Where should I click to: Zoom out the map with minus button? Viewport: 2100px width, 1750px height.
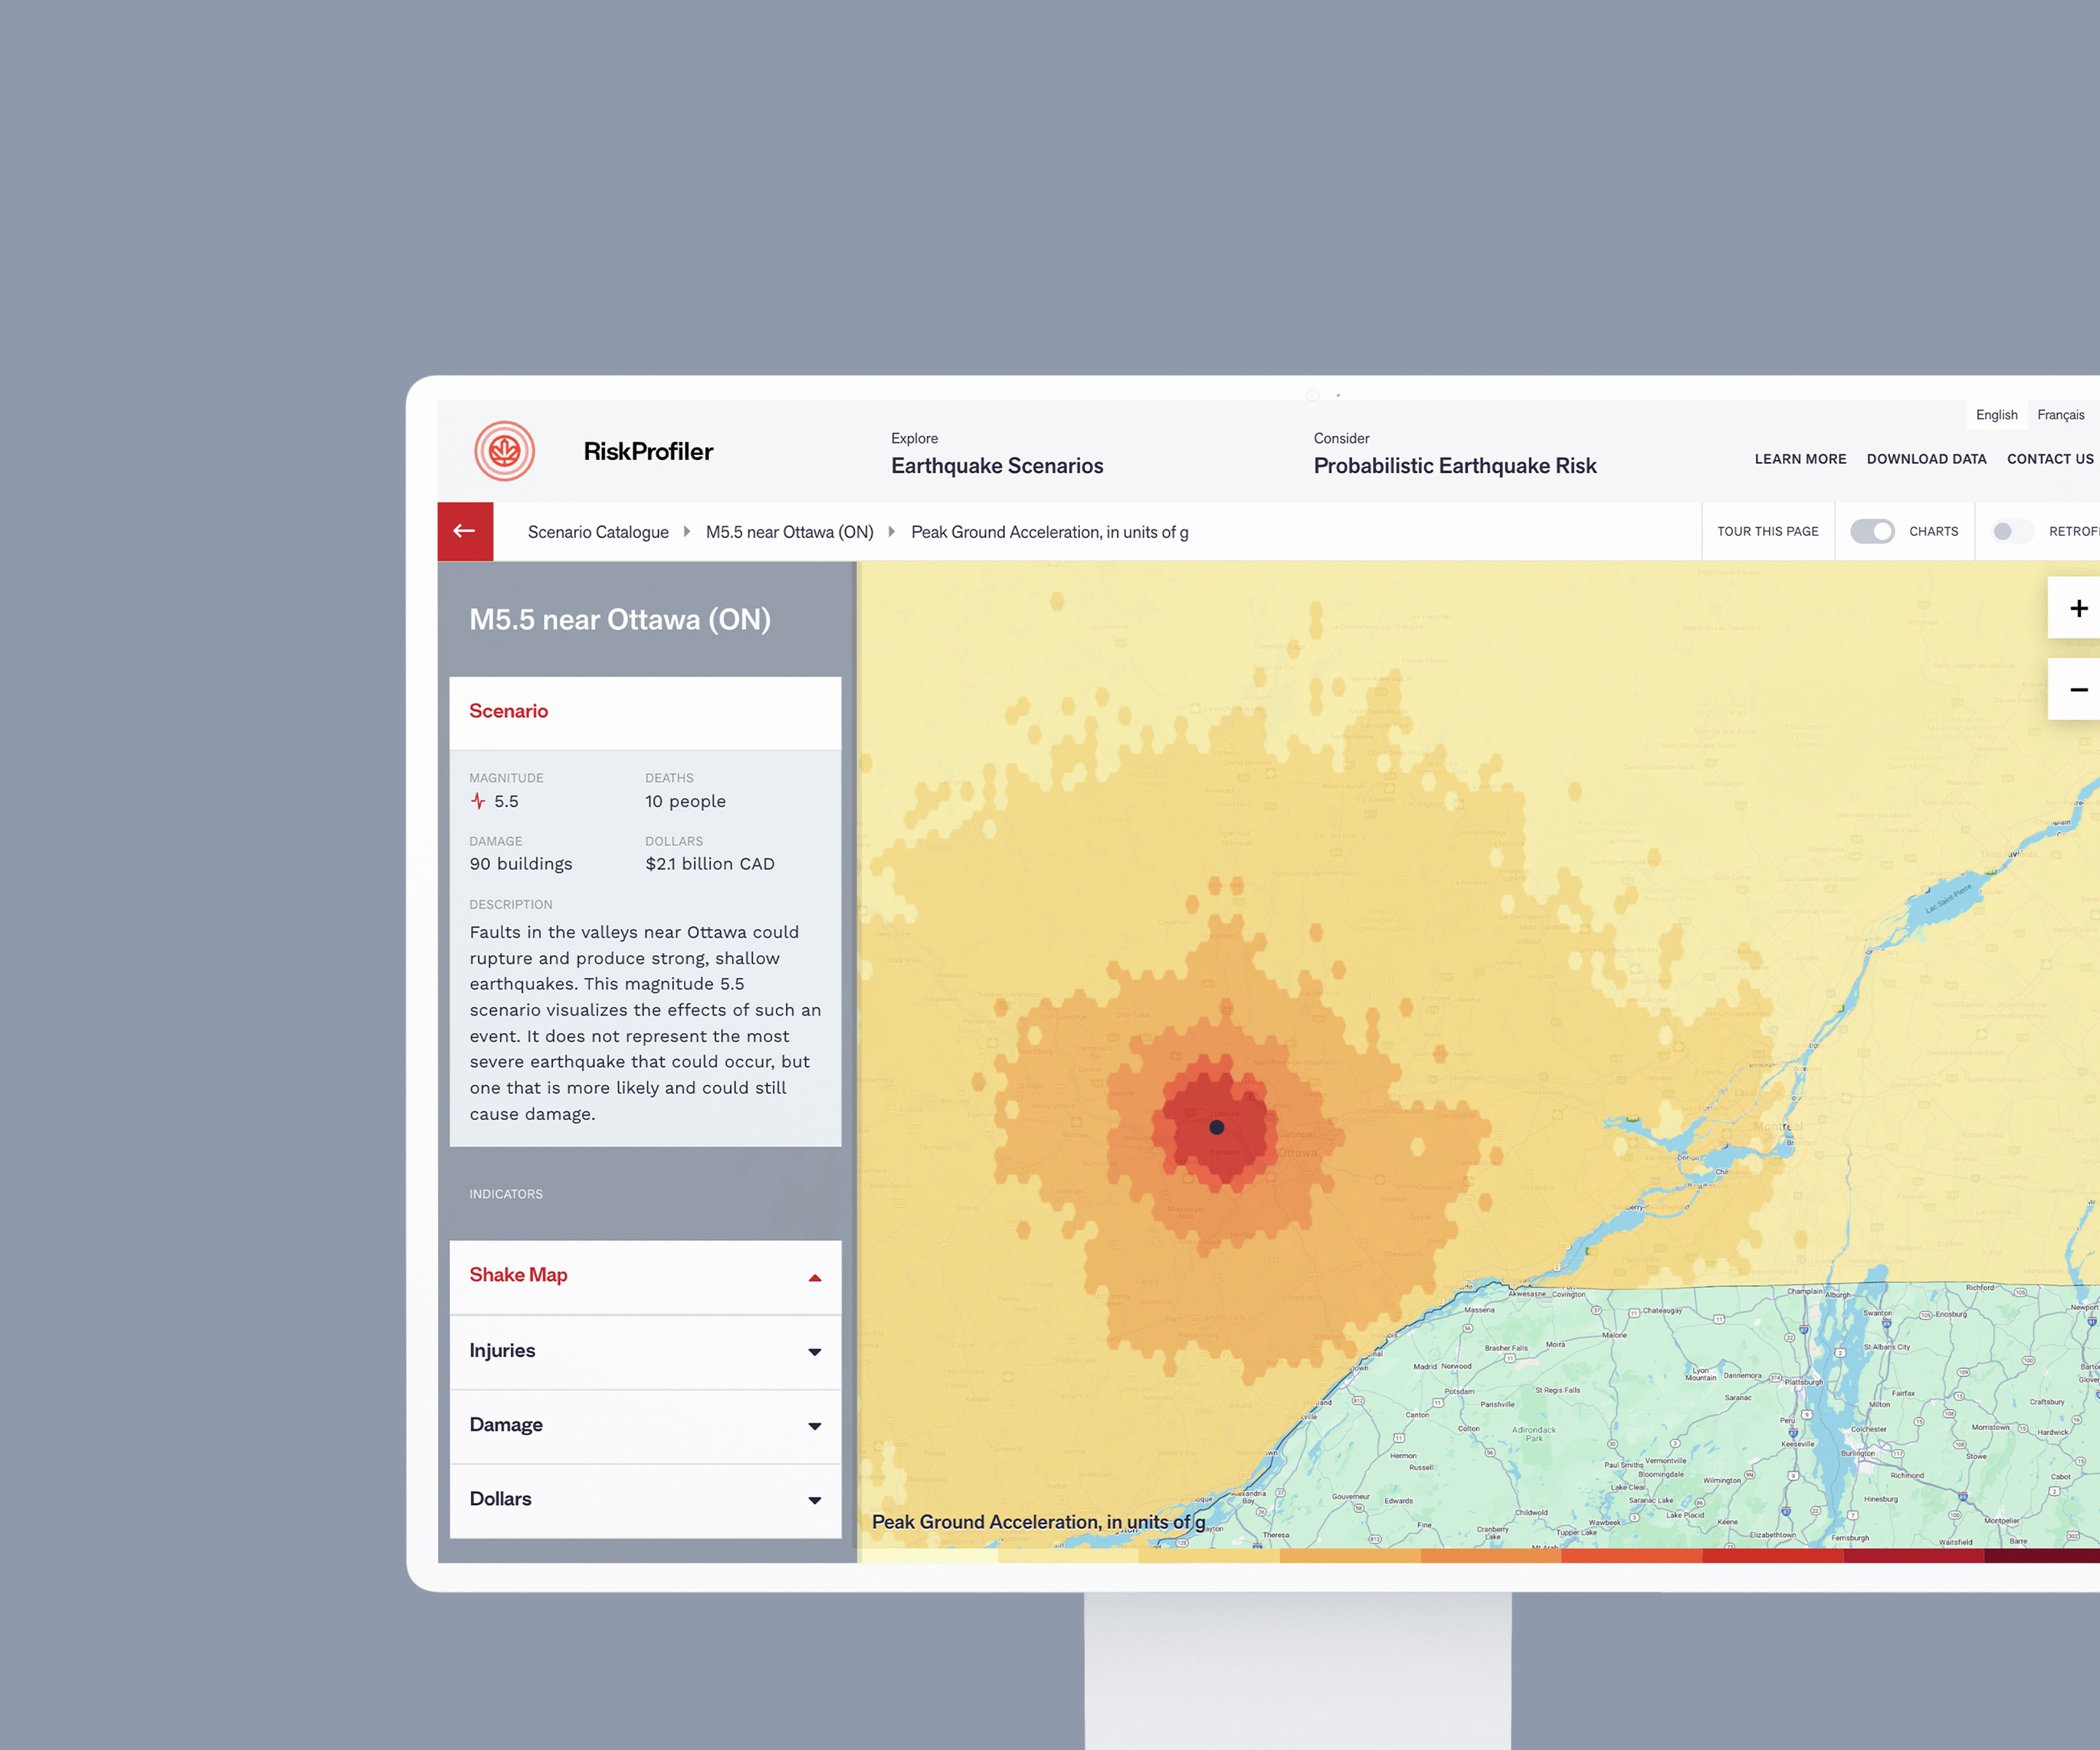2078,690
